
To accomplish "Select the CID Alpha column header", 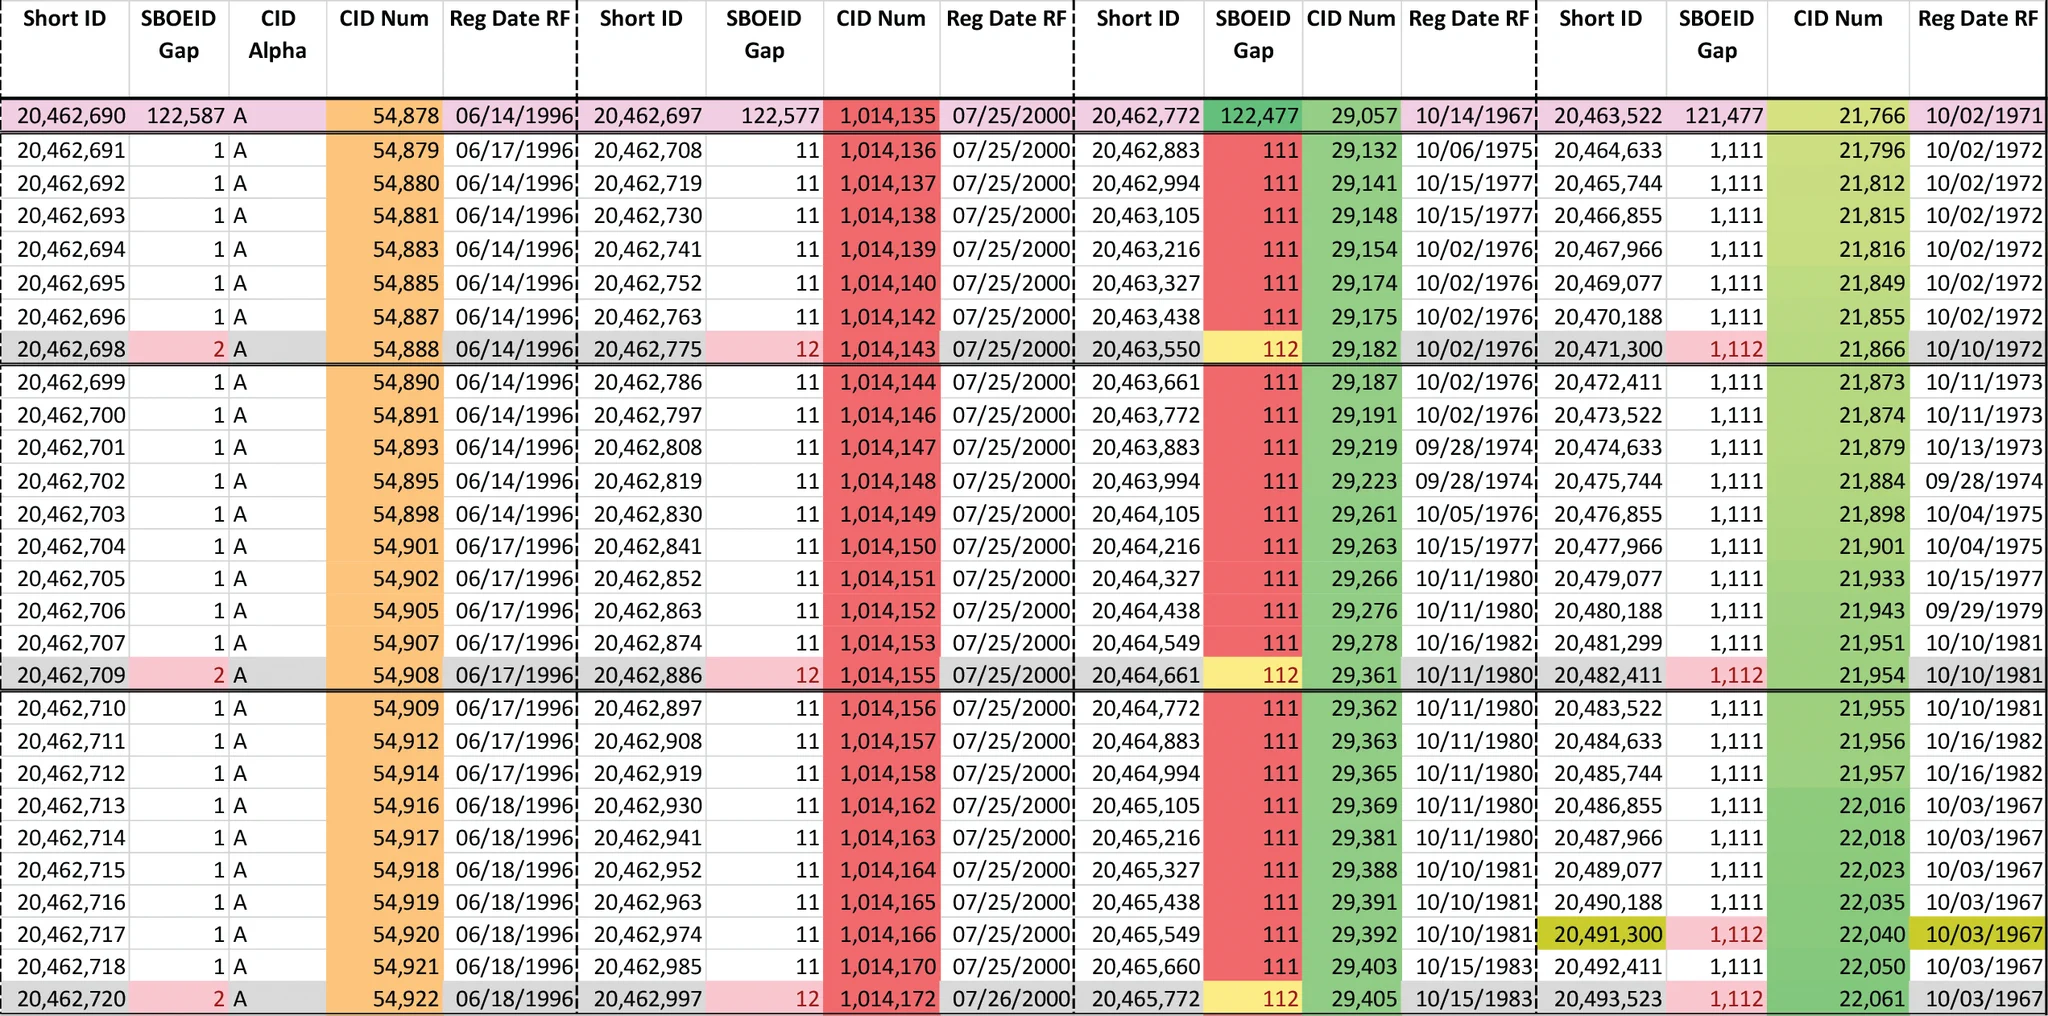I will click(277, 35).
